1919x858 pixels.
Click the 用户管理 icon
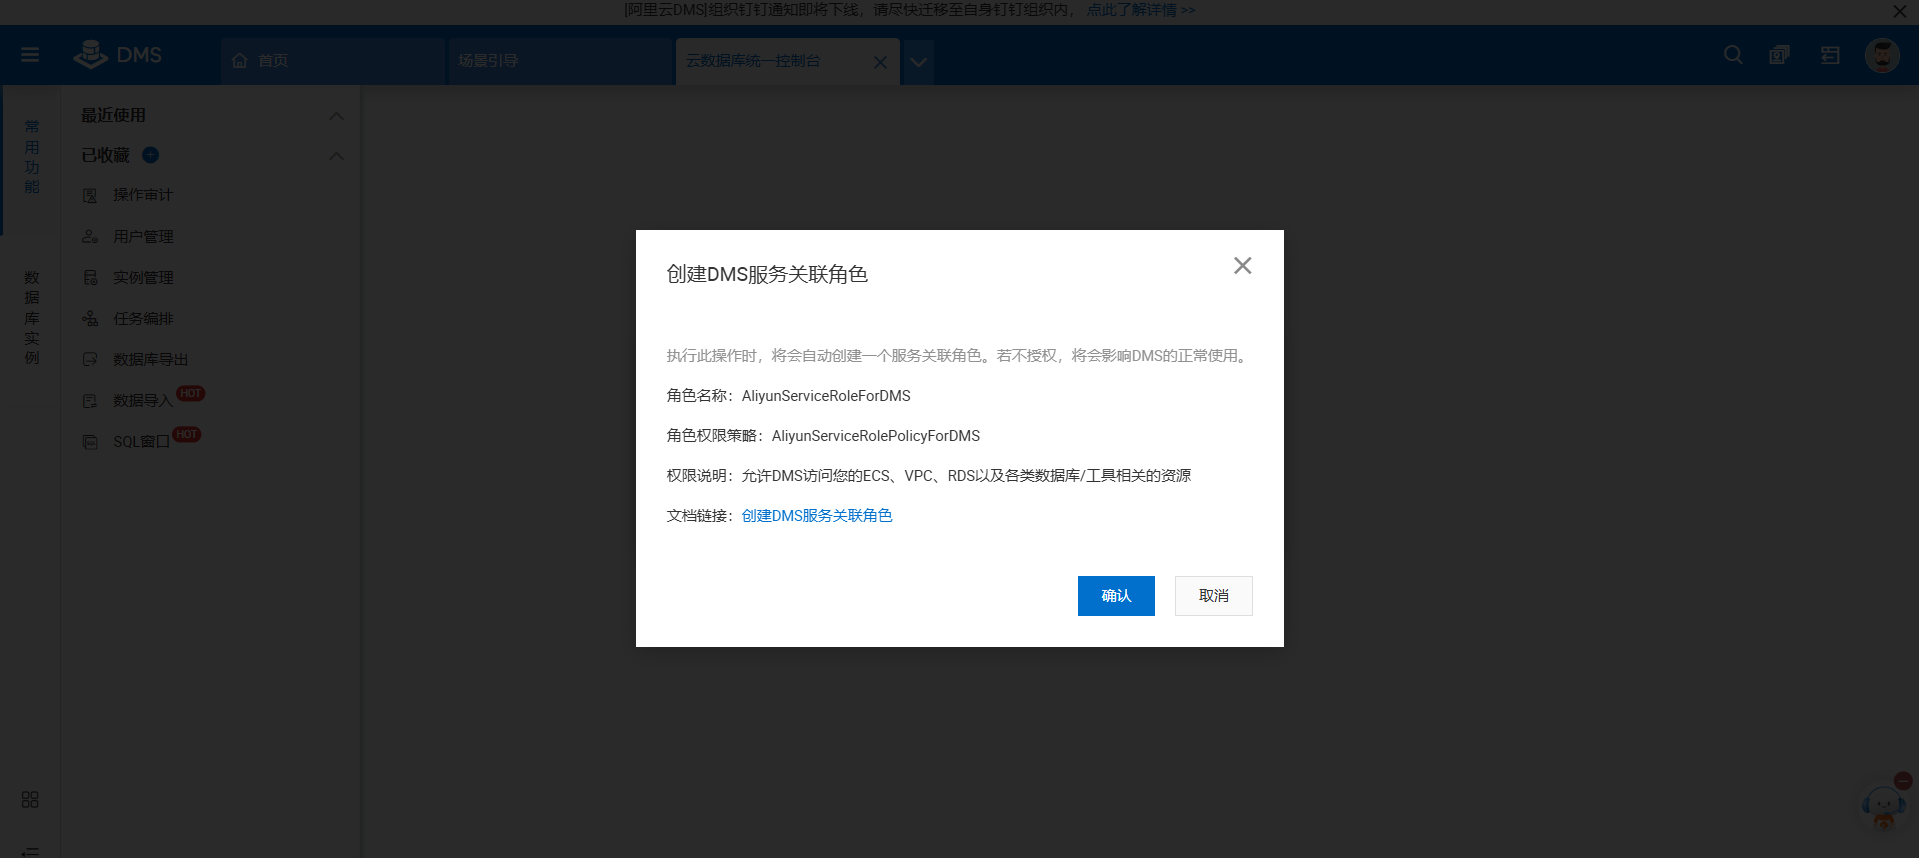click(x=90, y=237)
